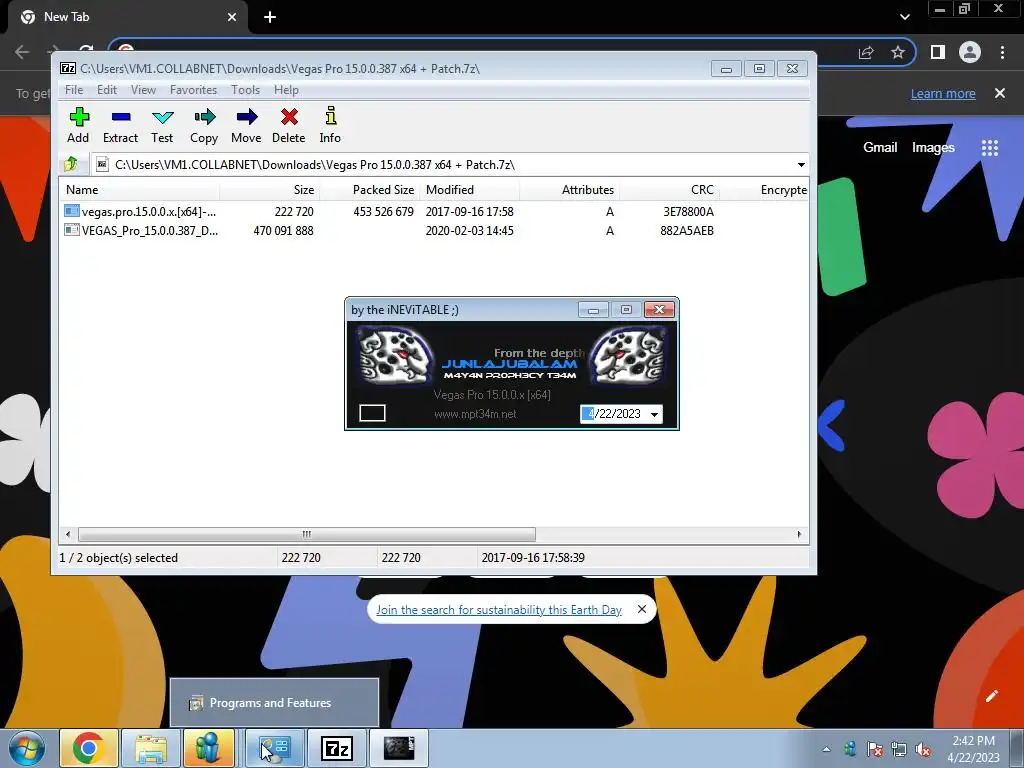
Task: Close the New Tab tab
Action: tap(232, 17)
